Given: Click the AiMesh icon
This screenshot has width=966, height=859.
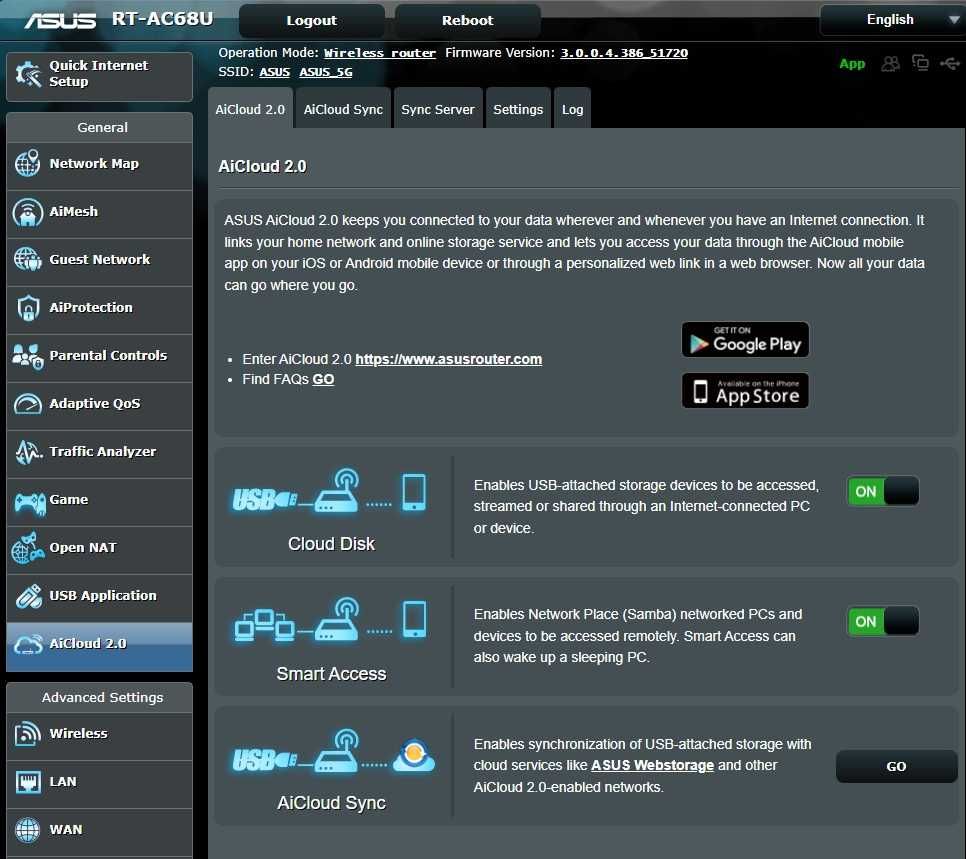Looking at the screenshot, I should click(x=28, y=212).
